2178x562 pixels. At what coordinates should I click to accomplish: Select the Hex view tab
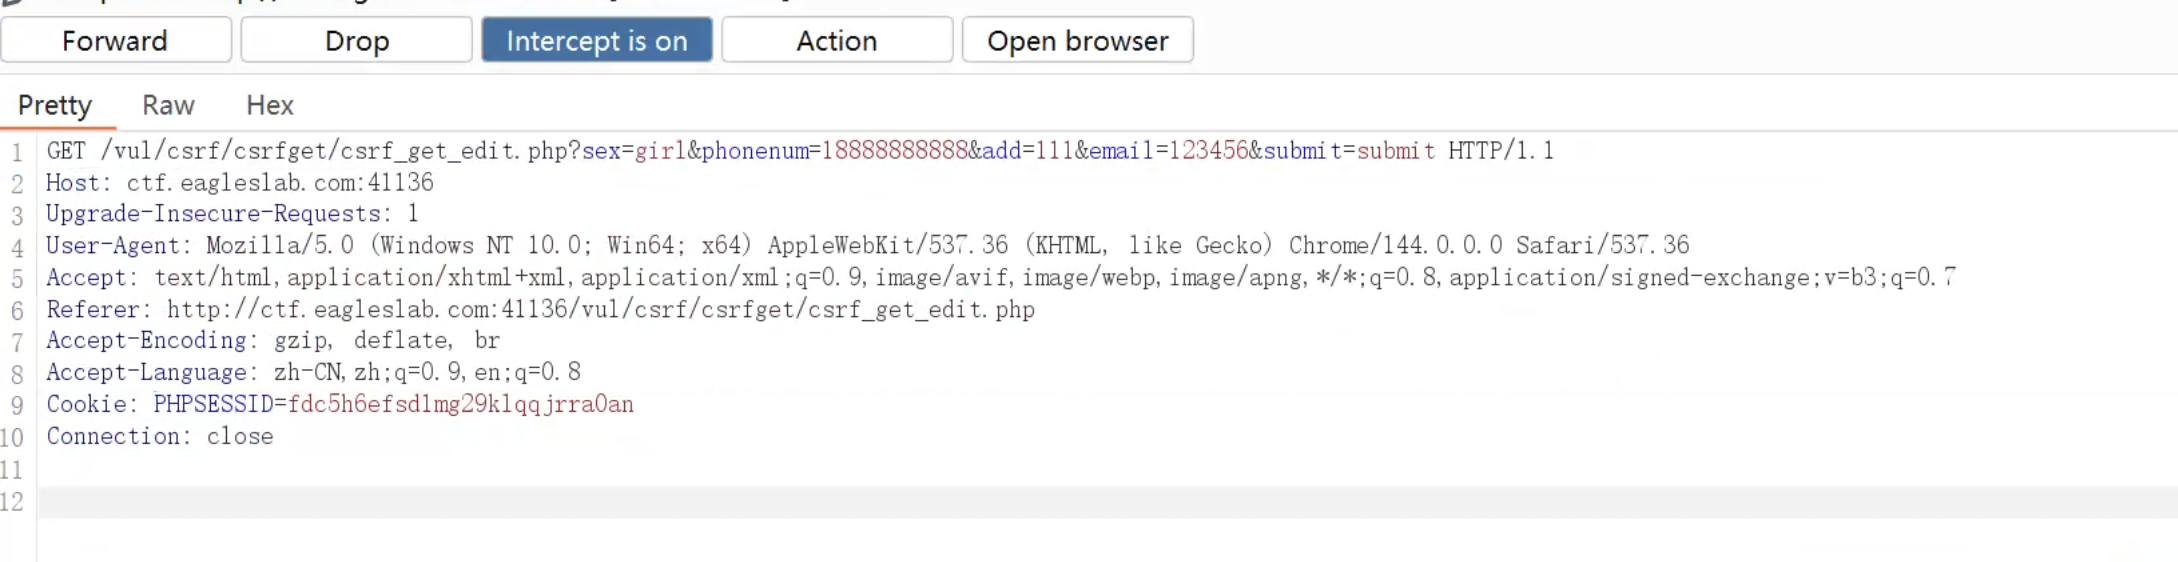[270, 105]
